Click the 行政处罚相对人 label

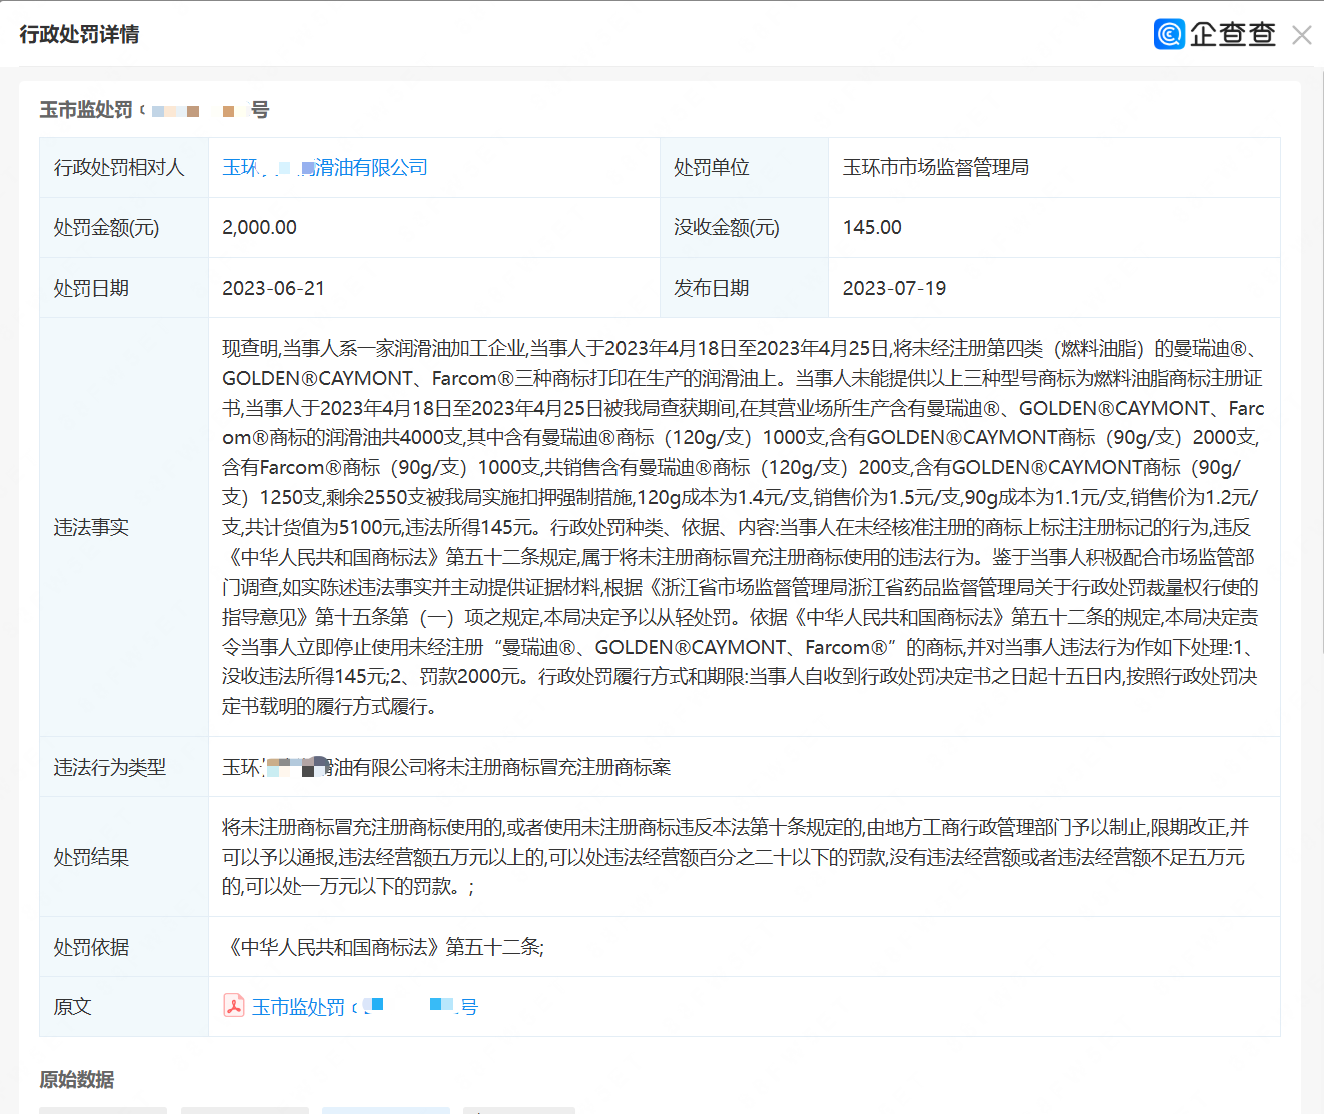[x=119, y=167]
